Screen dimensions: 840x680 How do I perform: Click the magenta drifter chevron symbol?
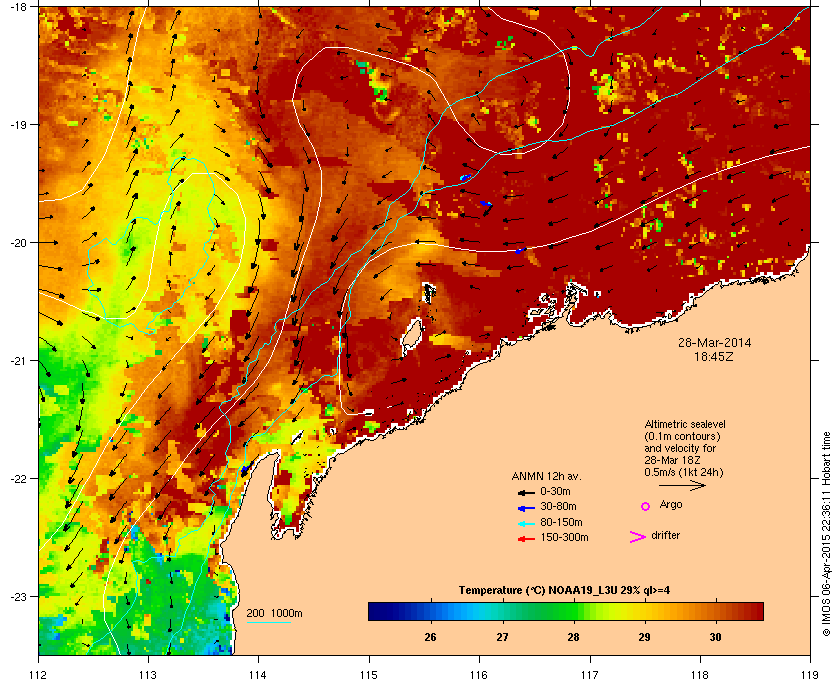tap(638, 537)
